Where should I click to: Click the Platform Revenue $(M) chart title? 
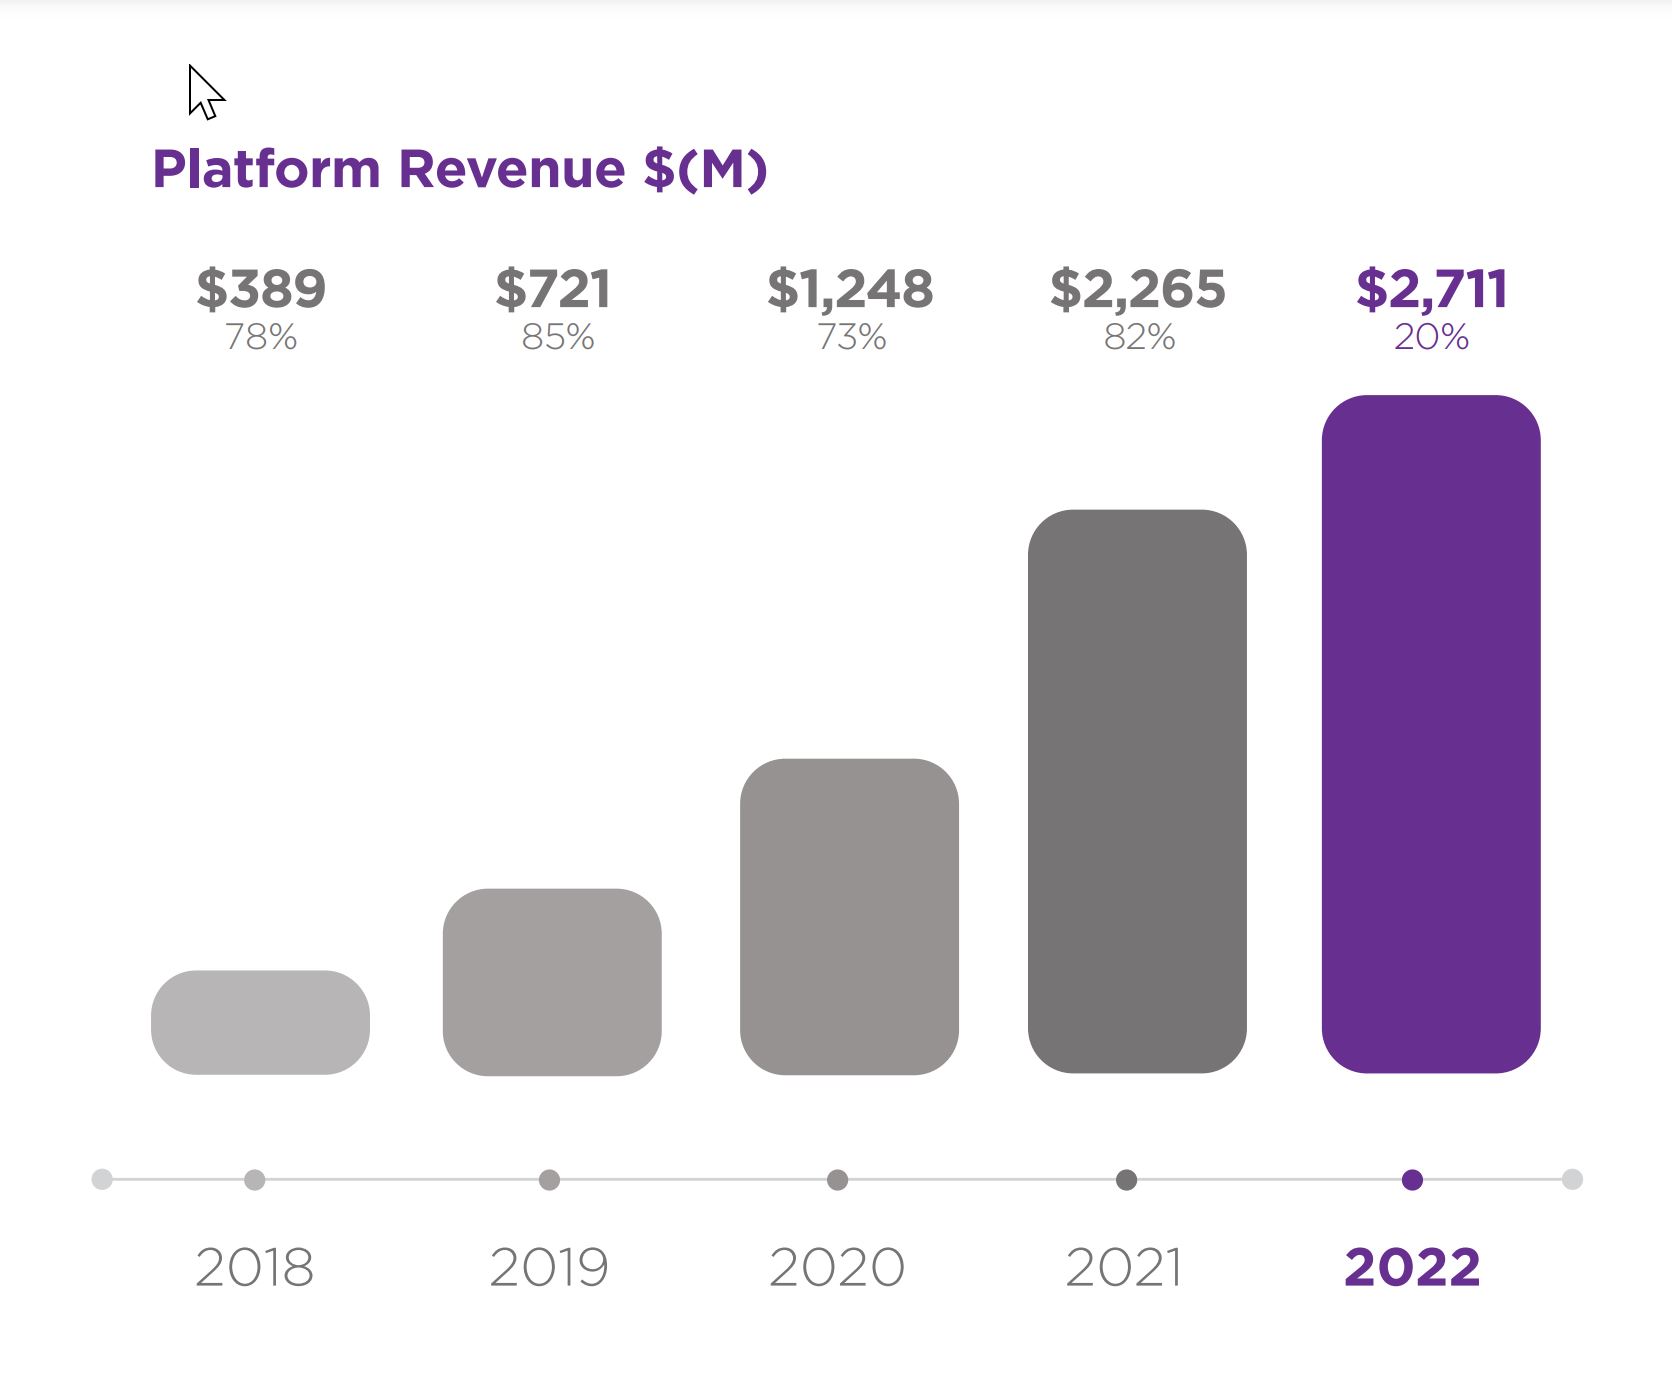pos(459,169)
